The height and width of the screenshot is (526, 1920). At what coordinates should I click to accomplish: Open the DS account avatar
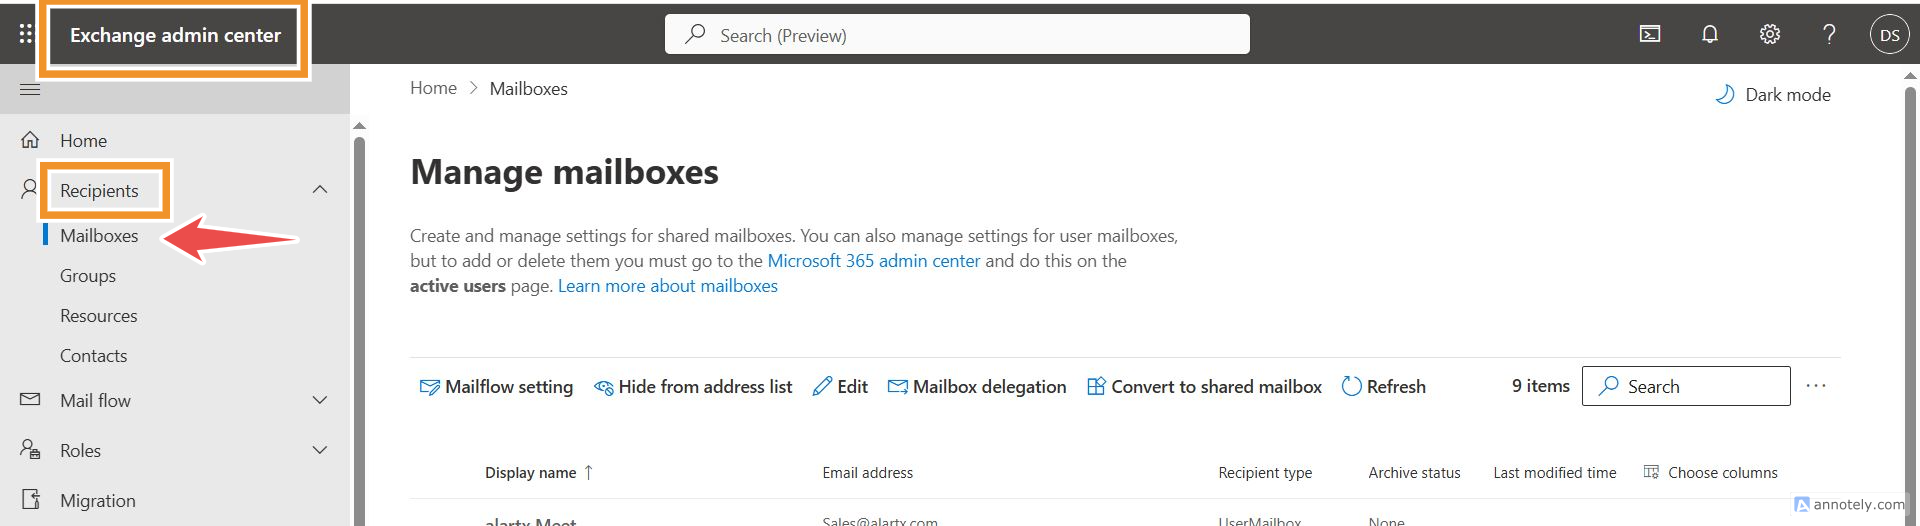click(1889, 35)
